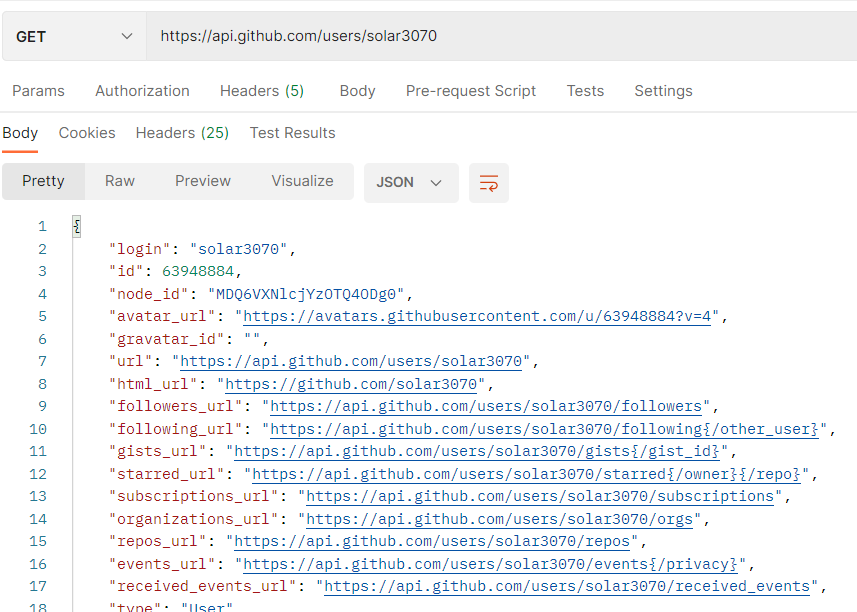Click the "received_events_url" key text
The height and width of the screenshot is (612, 857).
[x=202, y=586]
